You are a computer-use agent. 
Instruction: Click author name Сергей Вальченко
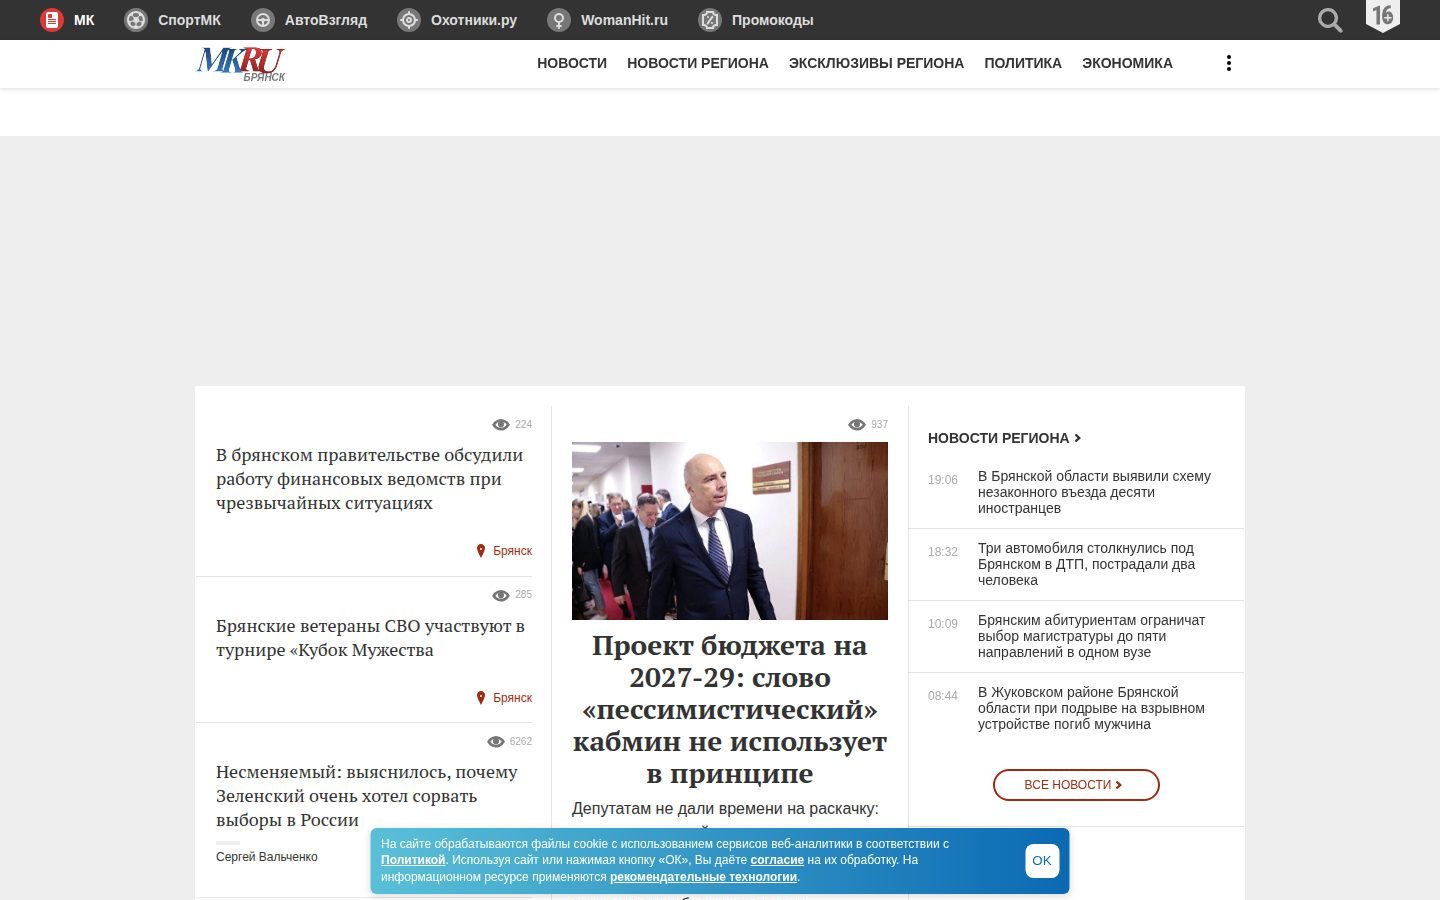[x=267, y=857]
